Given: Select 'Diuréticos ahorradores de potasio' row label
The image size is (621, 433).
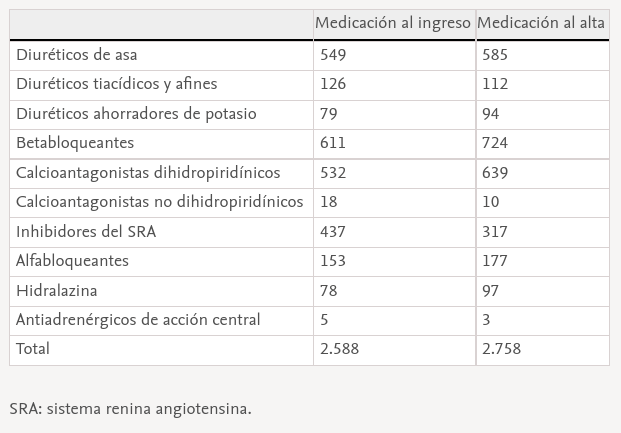Looking at the screenshot, I should pos(136,114).
